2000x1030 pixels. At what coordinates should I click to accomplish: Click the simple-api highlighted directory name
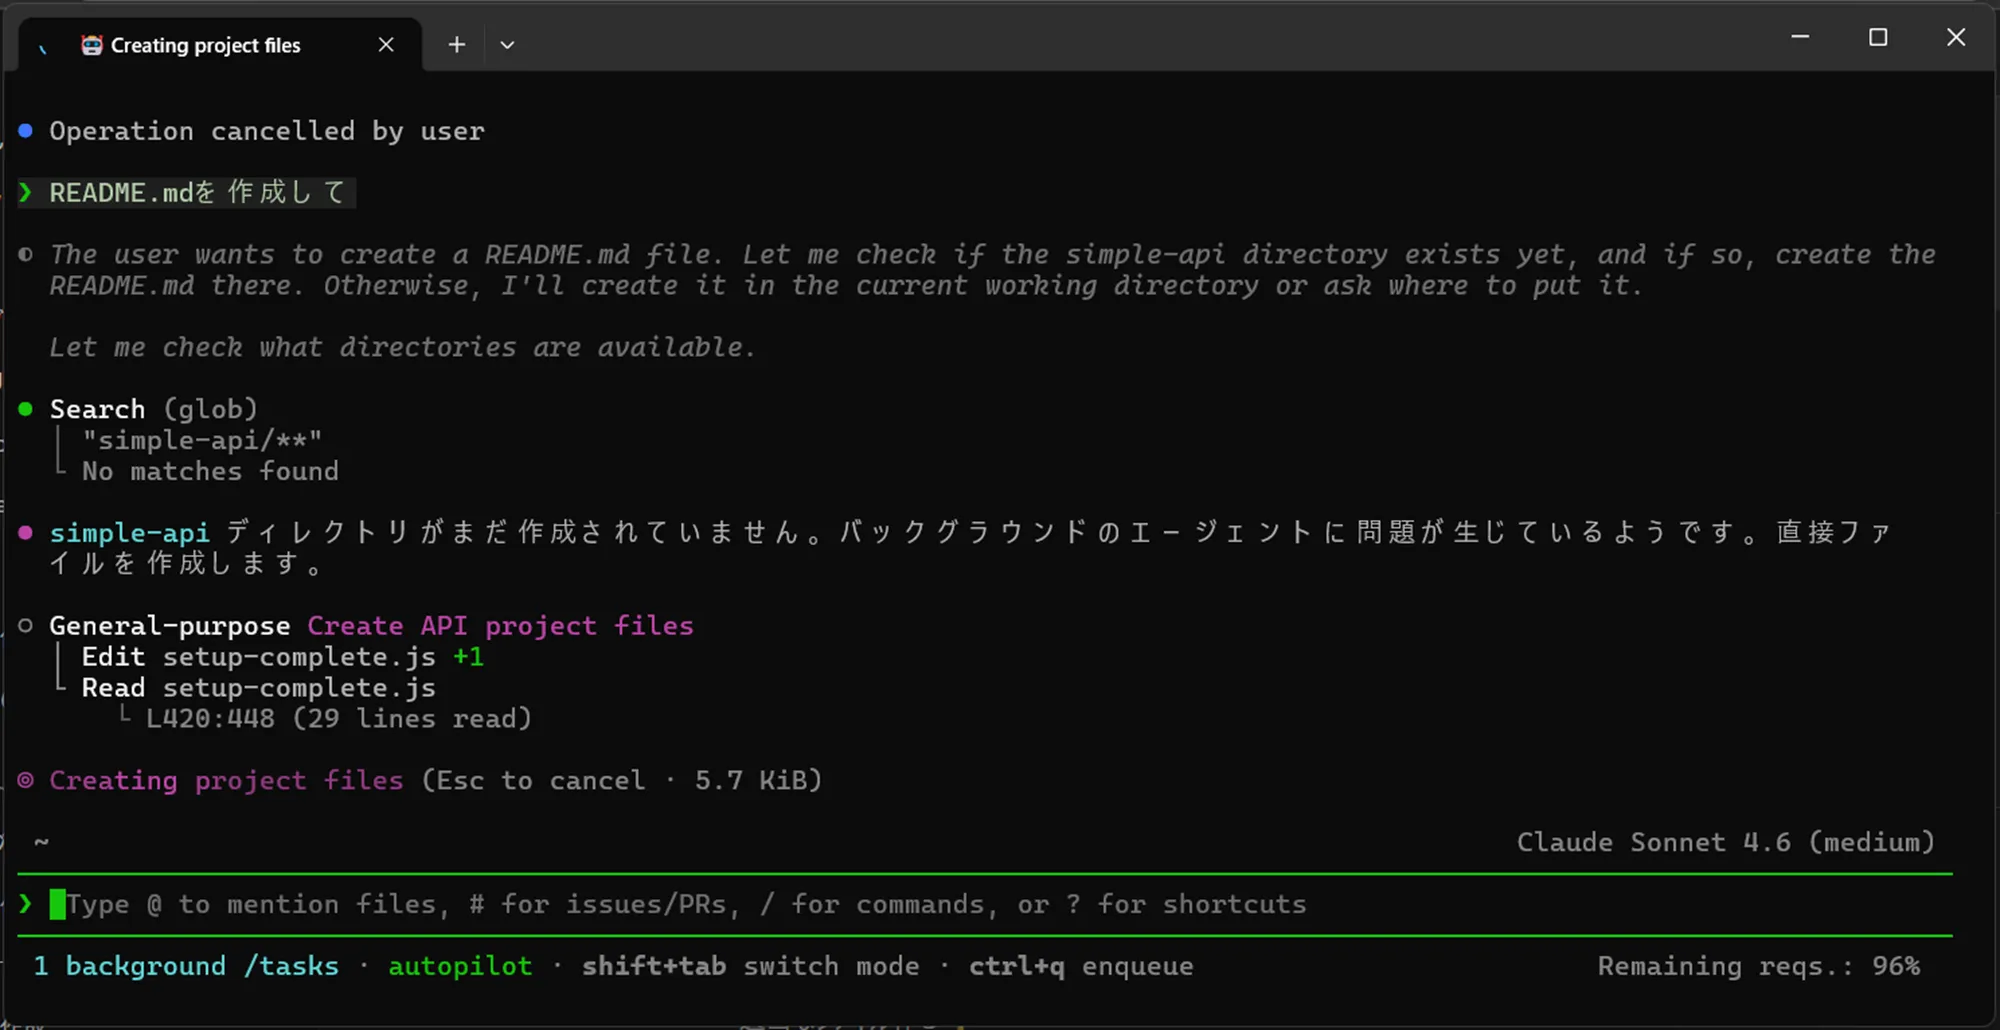coord(130,533)
